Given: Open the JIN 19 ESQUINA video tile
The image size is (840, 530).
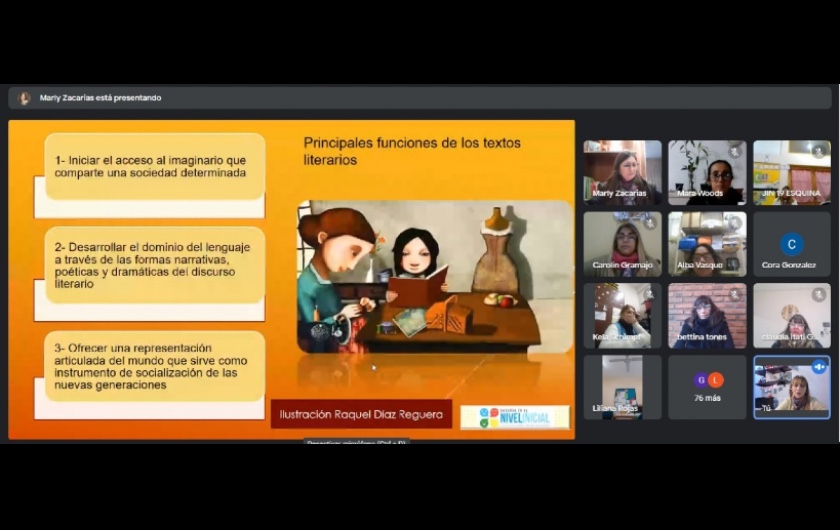Looking at the screenshot, I should click(792, 173).
